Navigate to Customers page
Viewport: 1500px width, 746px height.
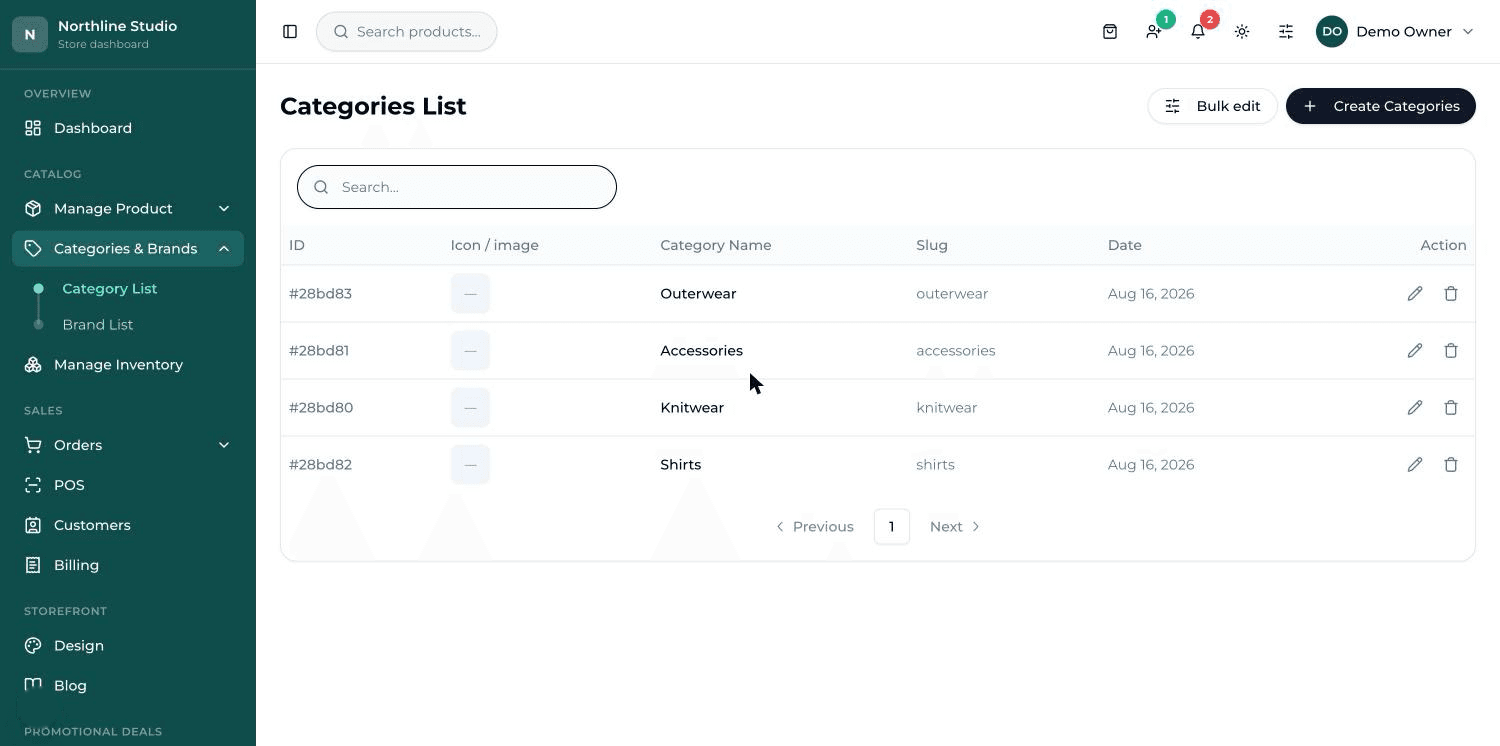128,525
